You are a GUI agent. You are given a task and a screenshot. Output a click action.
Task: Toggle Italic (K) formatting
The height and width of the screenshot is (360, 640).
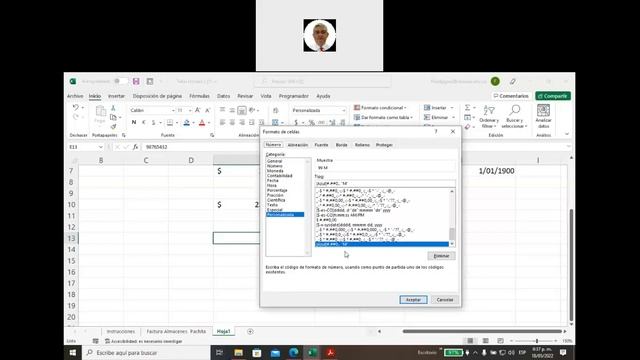(144, 122)
